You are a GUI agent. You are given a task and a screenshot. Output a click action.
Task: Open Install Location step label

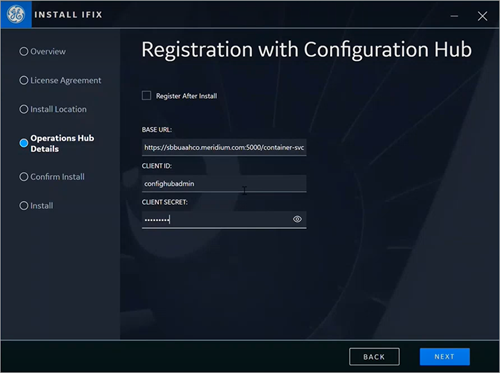(58, 109)
